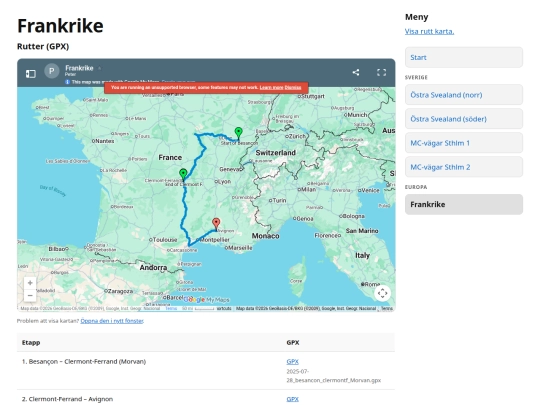Screen dimensions: 540x405
Task: Click the info icon in map header
Action: pyautogui.click(x=68, y=82)
